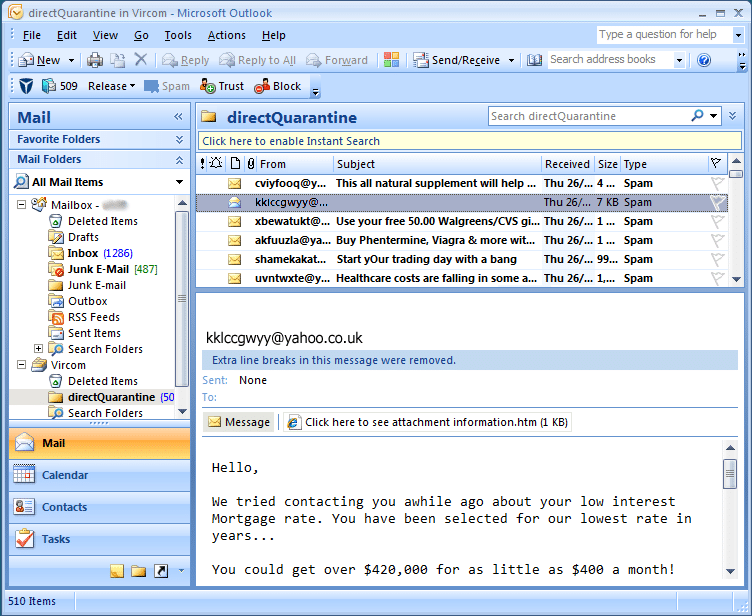This screenshot has height=616, width=752.
Task: Collapse the Mailbox tree node
Action: [x=22, y=205]
